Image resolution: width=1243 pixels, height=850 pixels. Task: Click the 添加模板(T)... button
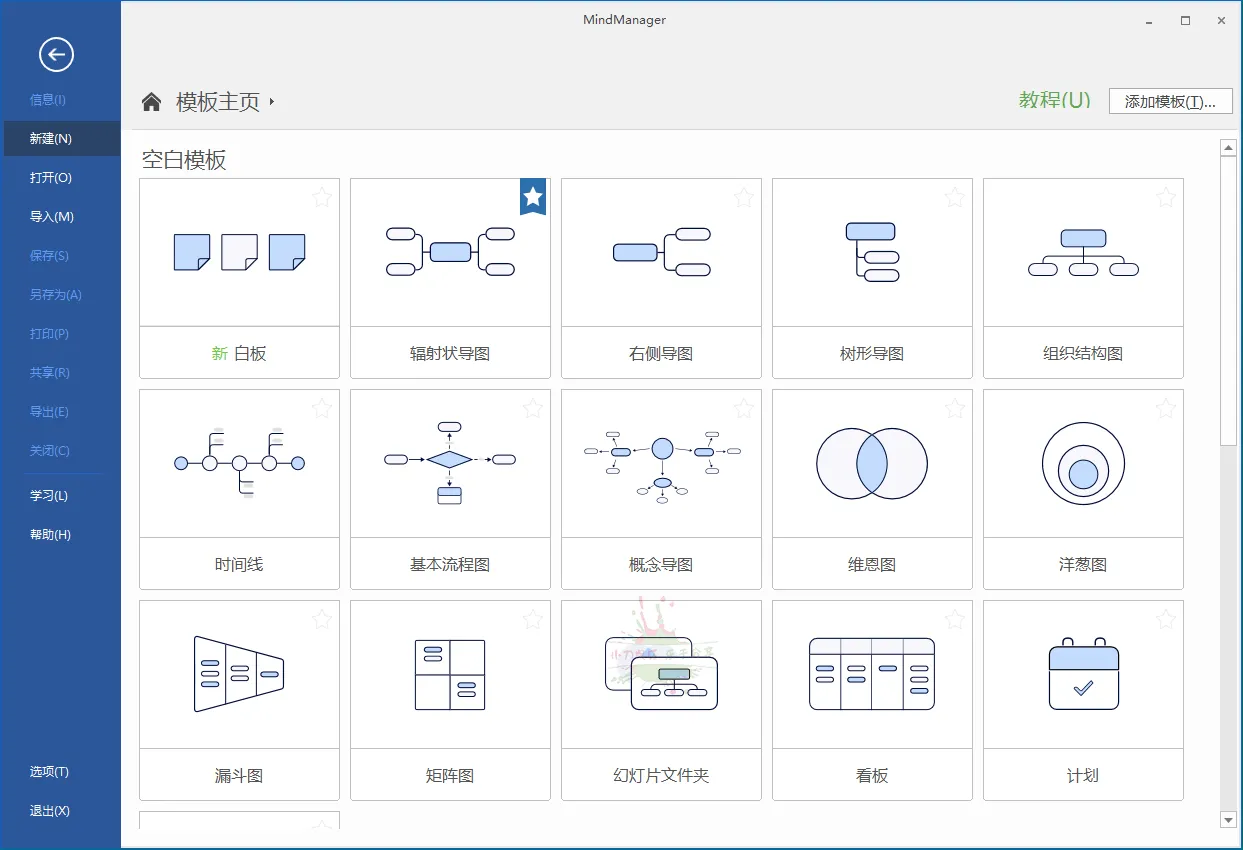[x=1170, y=100]
